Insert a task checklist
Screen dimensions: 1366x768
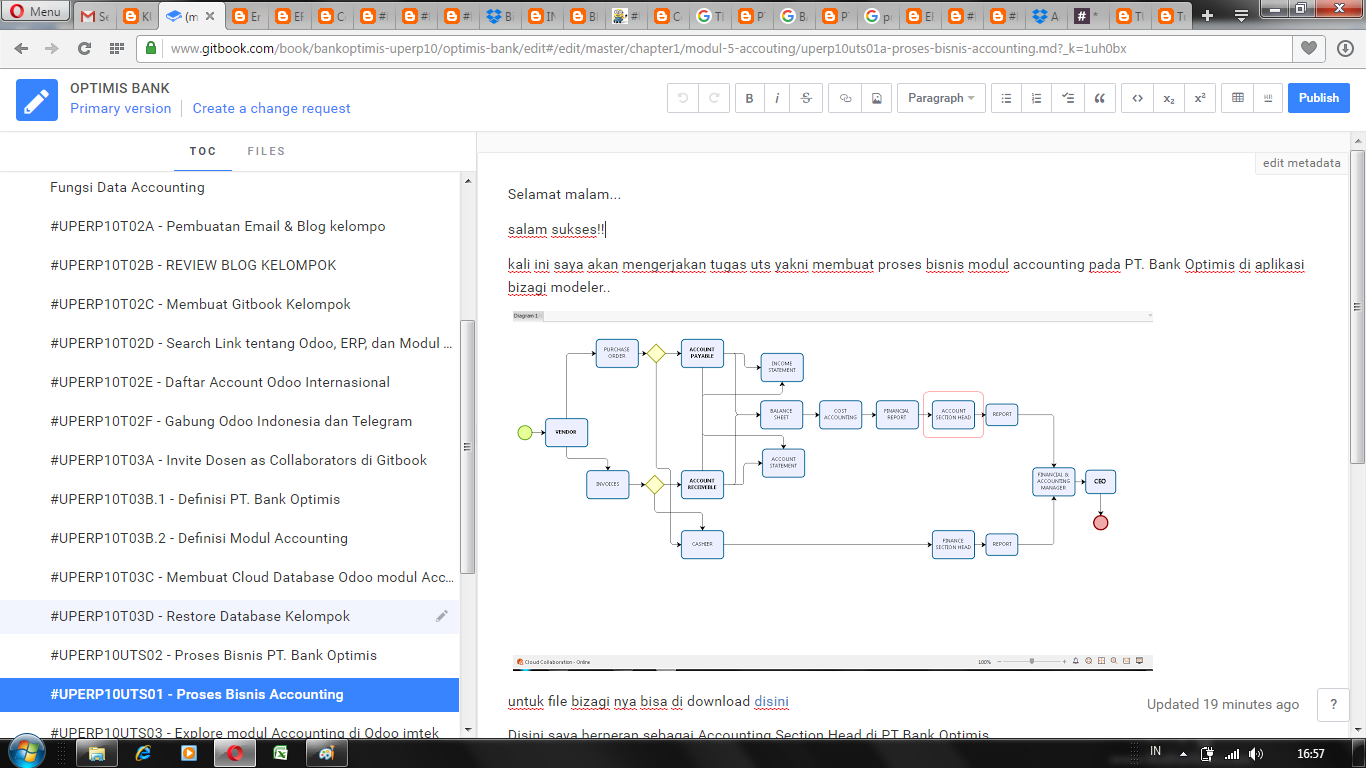[1068, 98]
